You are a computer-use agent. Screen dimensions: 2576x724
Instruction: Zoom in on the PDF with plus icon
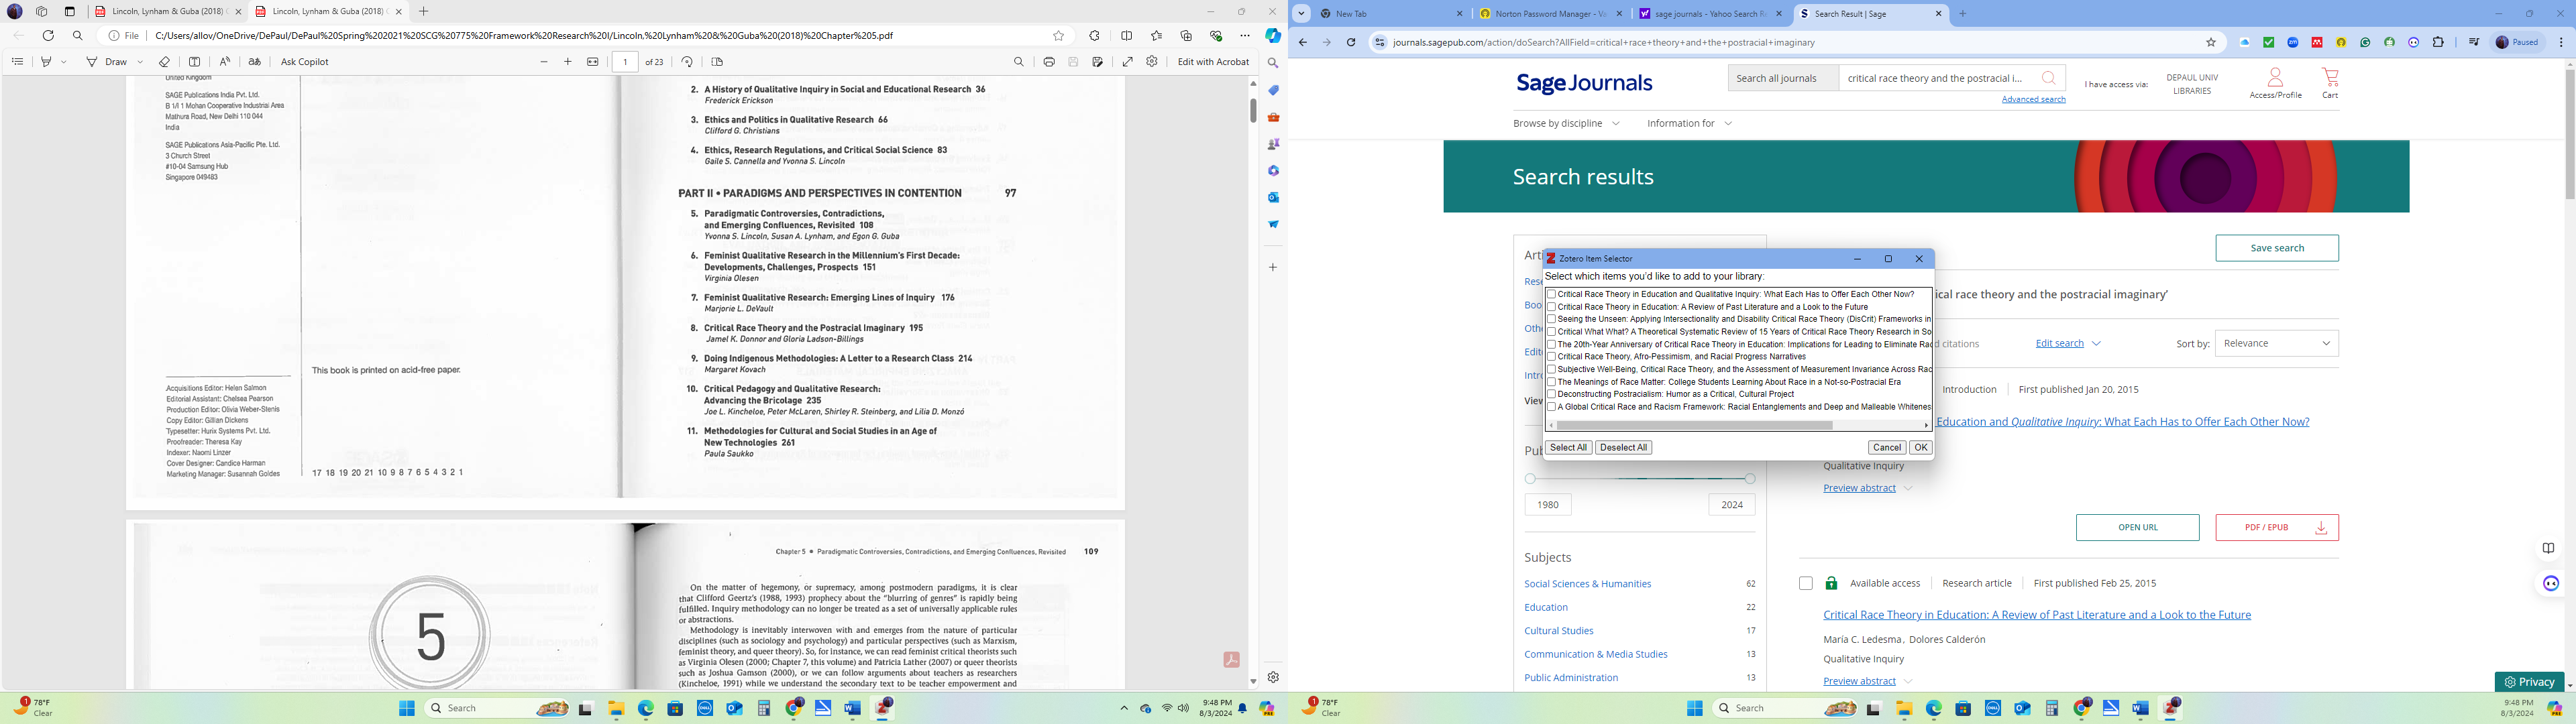568,62
